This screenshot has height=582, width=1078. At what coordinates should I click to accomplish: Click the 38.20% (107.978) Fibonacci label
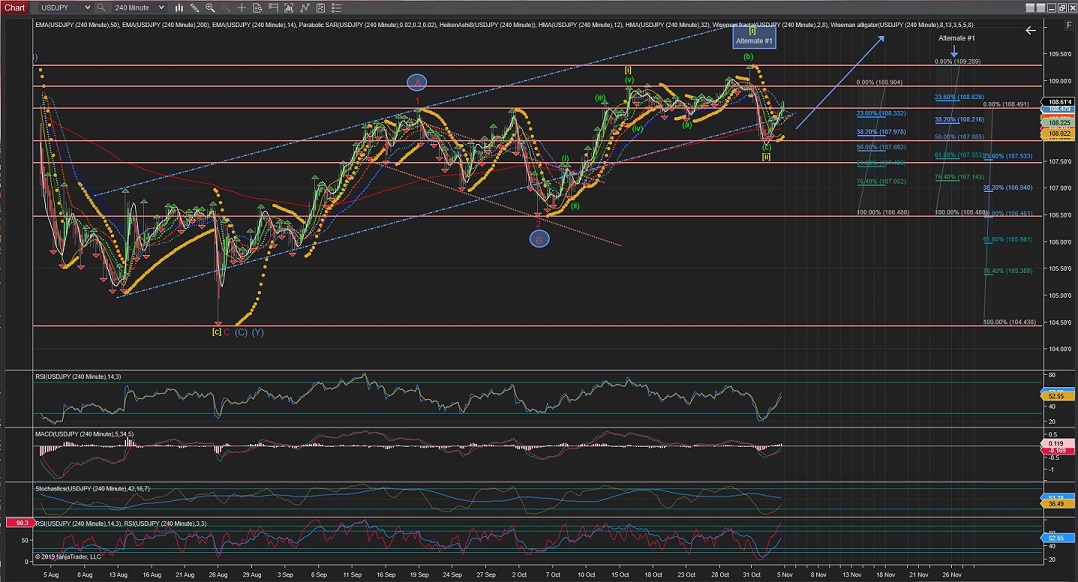tap(881, 132)
